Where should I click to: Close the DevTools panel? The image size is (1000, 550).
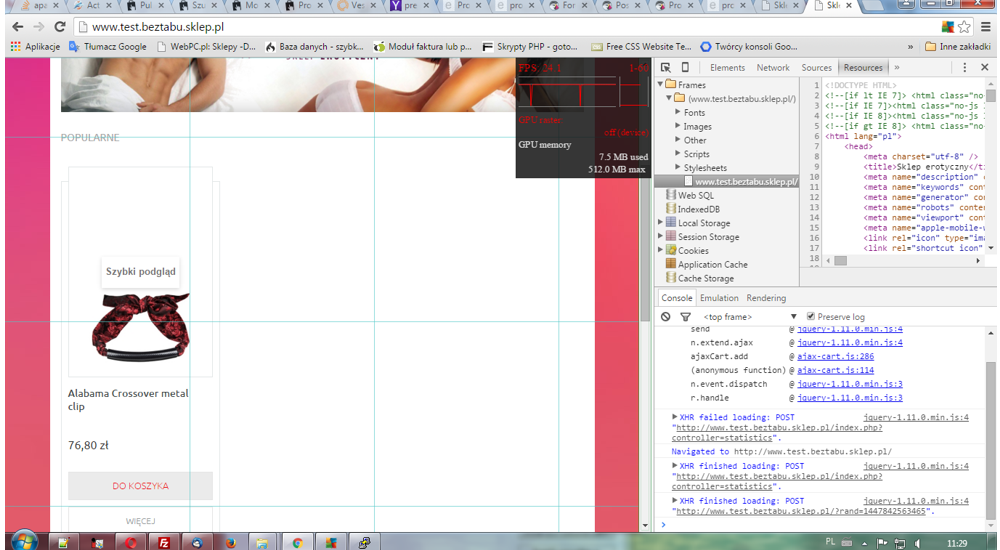click(985, 67)
